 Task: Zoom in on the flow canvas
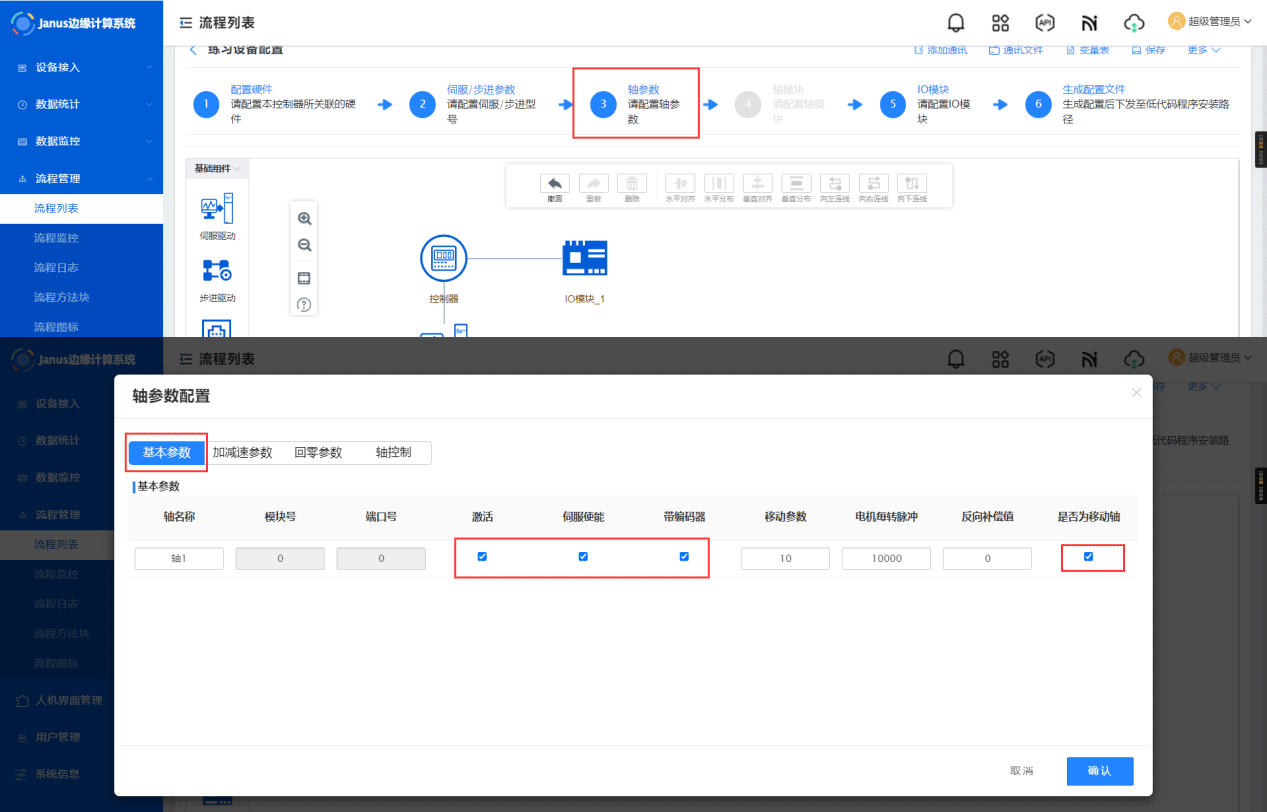pyautogui.click(x=305, y=218)
